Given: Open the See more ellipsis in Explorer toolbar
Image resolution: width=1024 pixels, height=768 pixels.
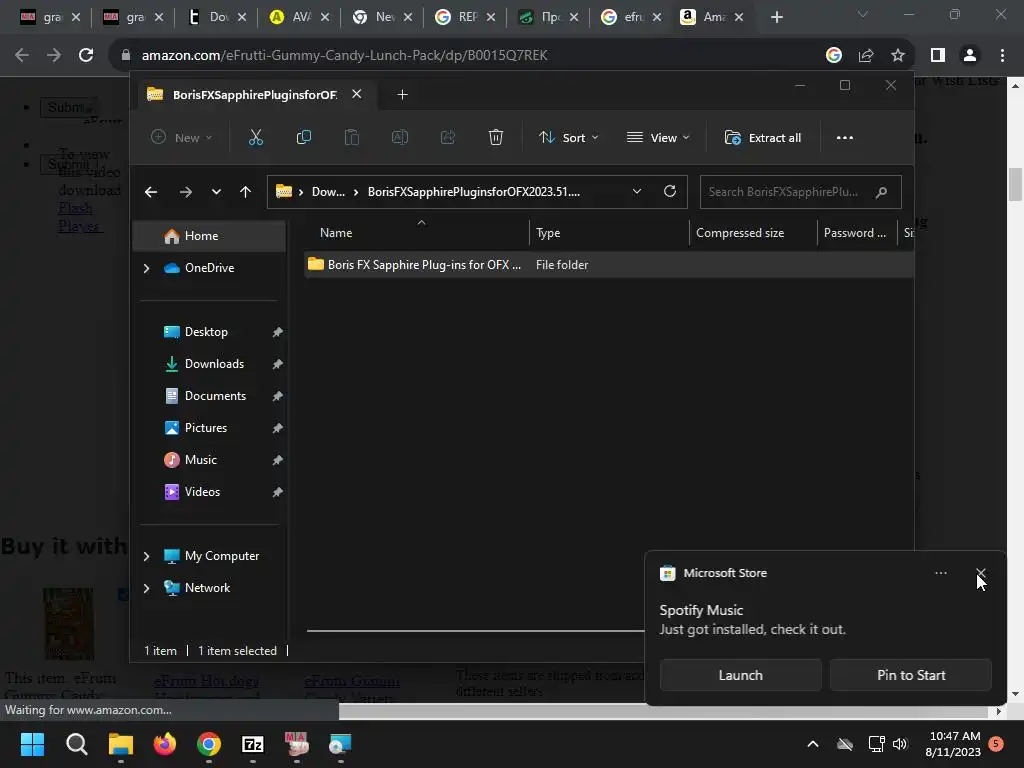Looking at the screenshot, I should tap(844, 137).
